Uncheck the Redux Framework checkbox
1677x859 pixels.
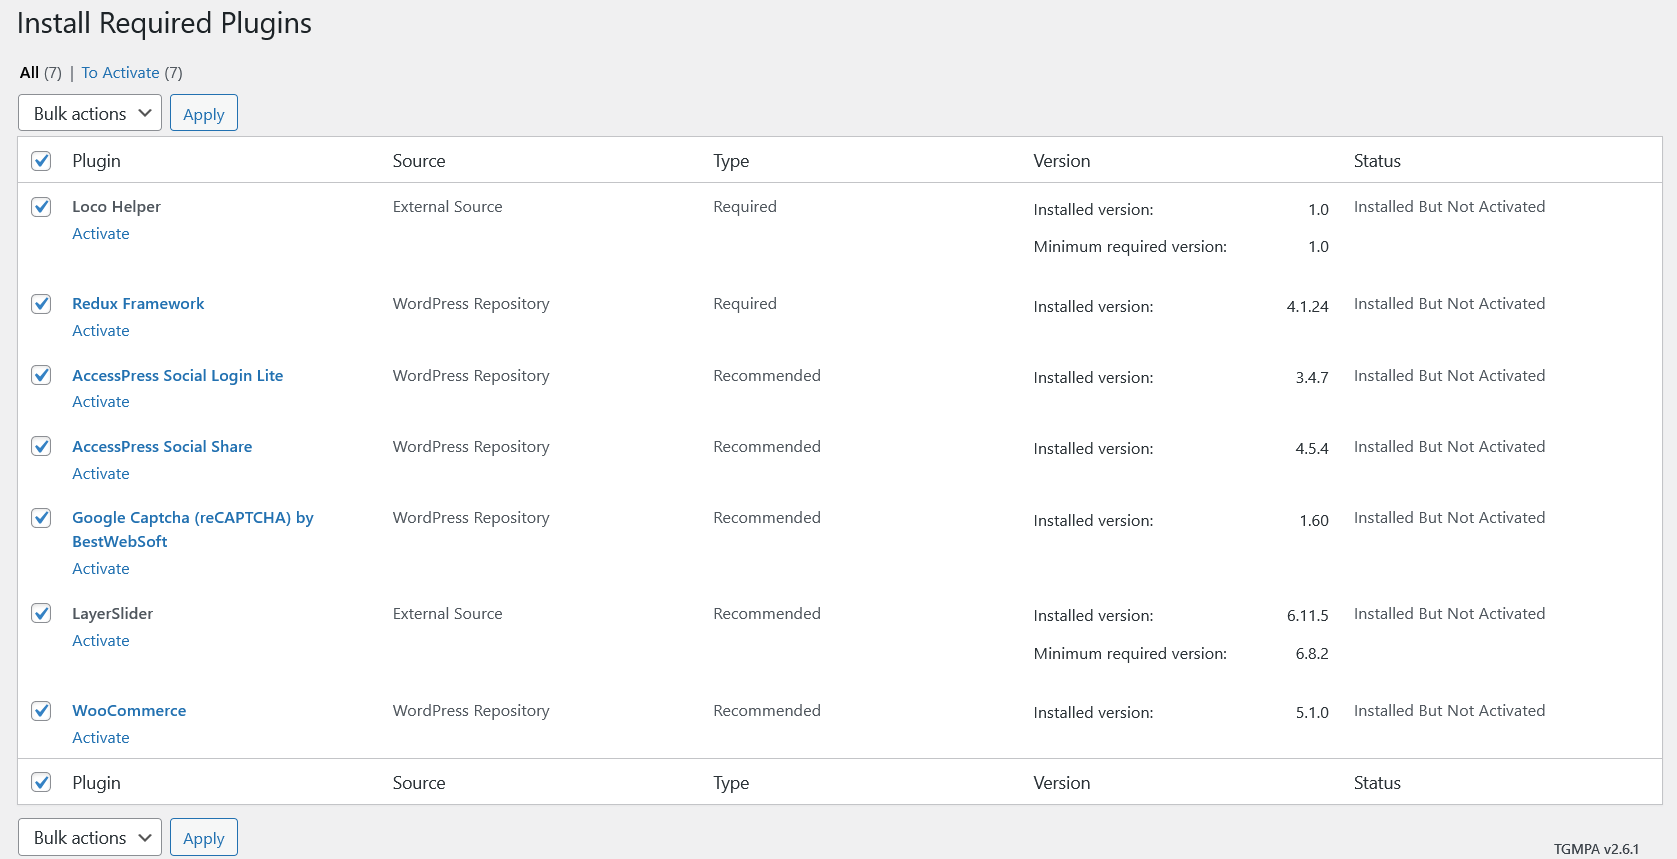[41, 304]
